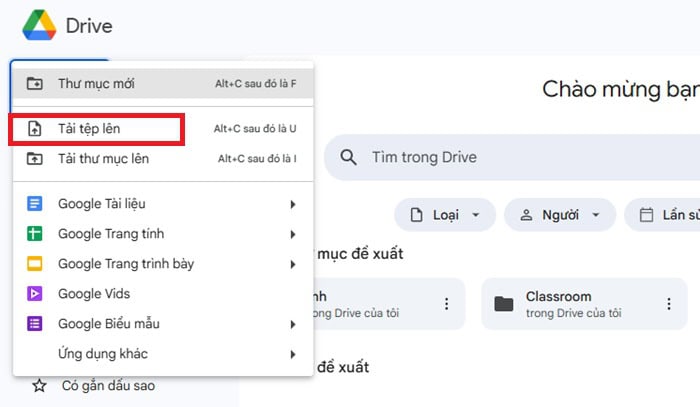Click the folder upload icon beside Tải thư mục lên
Image resolution: width=700 pixels, height=407 pixels.
coord(34,158)
